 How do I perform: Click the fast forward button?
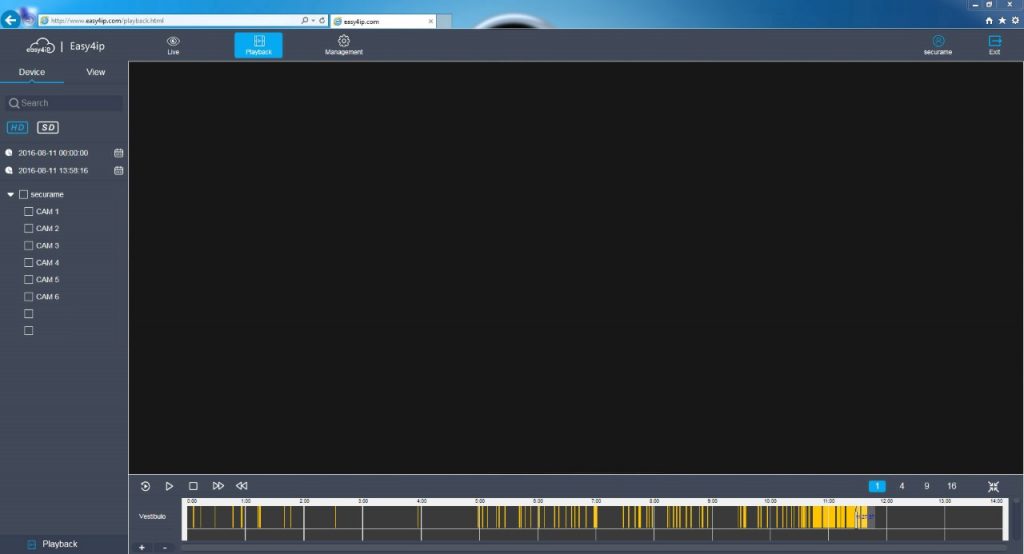tap(218, 486)
